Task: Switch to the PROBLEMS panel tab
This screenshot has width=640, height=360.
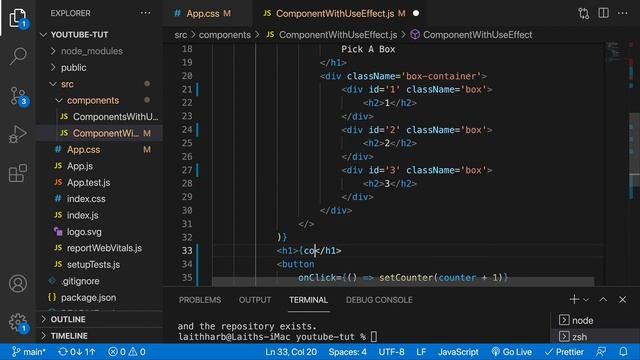Action: tap(200, 300)
